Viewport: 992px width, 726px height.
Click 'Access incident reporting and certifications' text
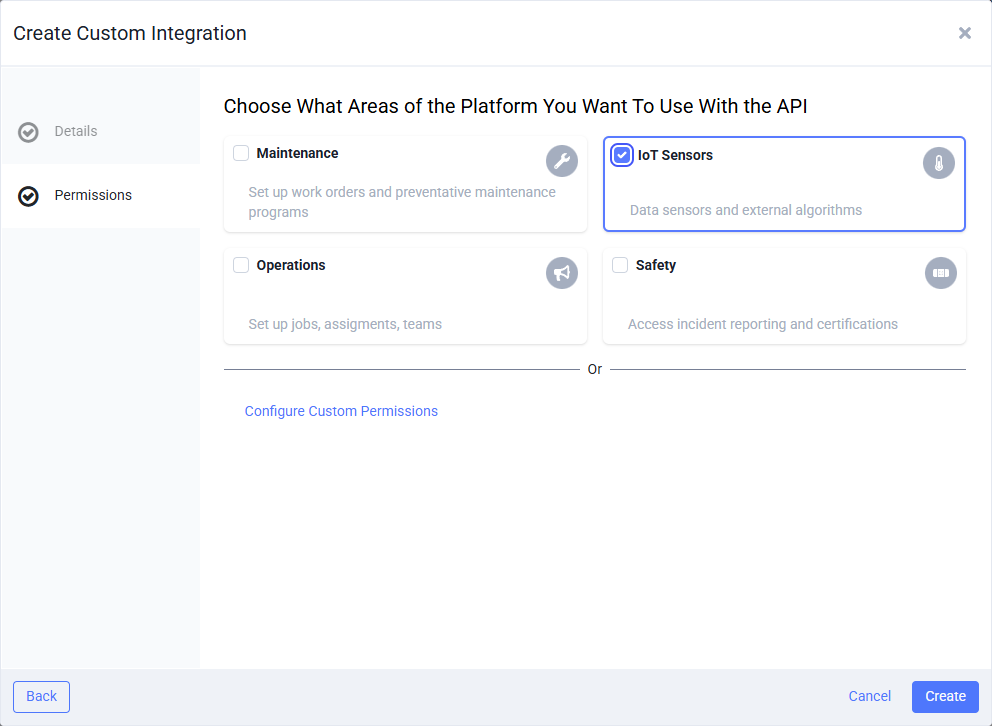click(762, 324)
